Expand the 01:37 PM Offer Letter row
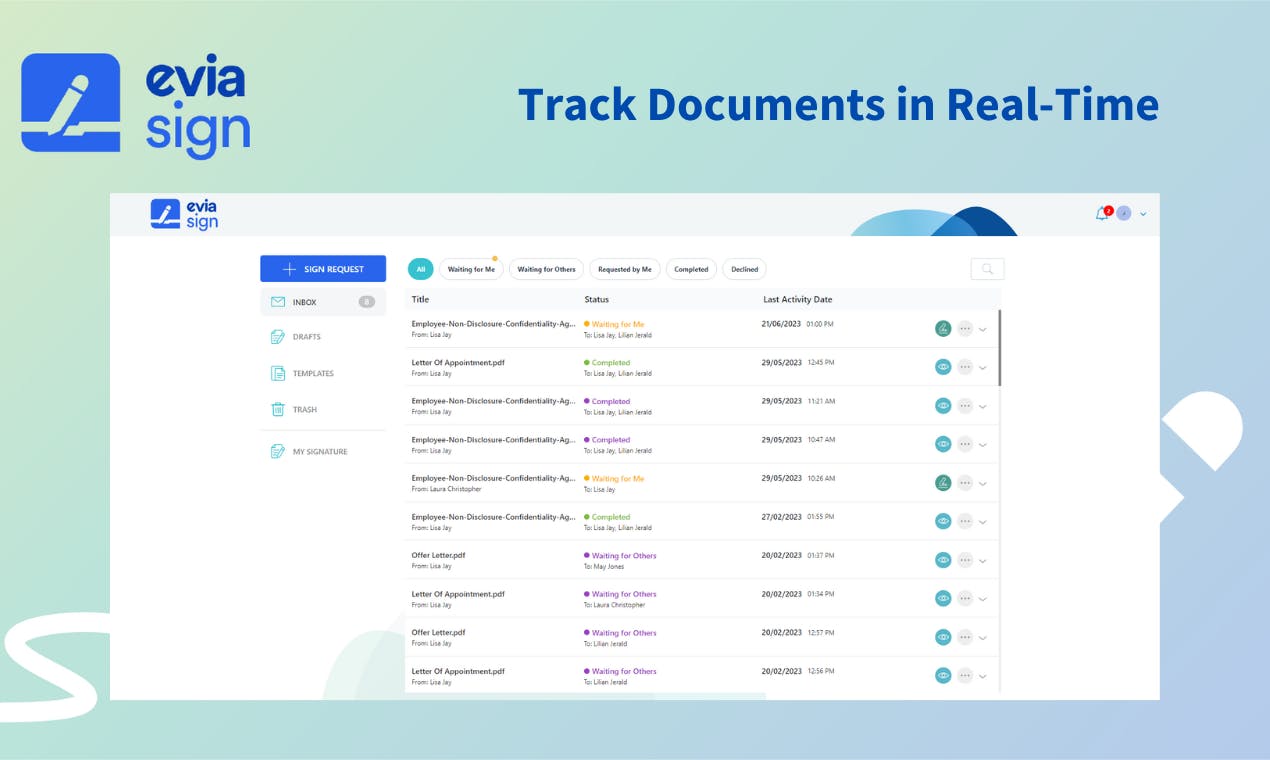The image size is (1270, 760). (983, 561)
